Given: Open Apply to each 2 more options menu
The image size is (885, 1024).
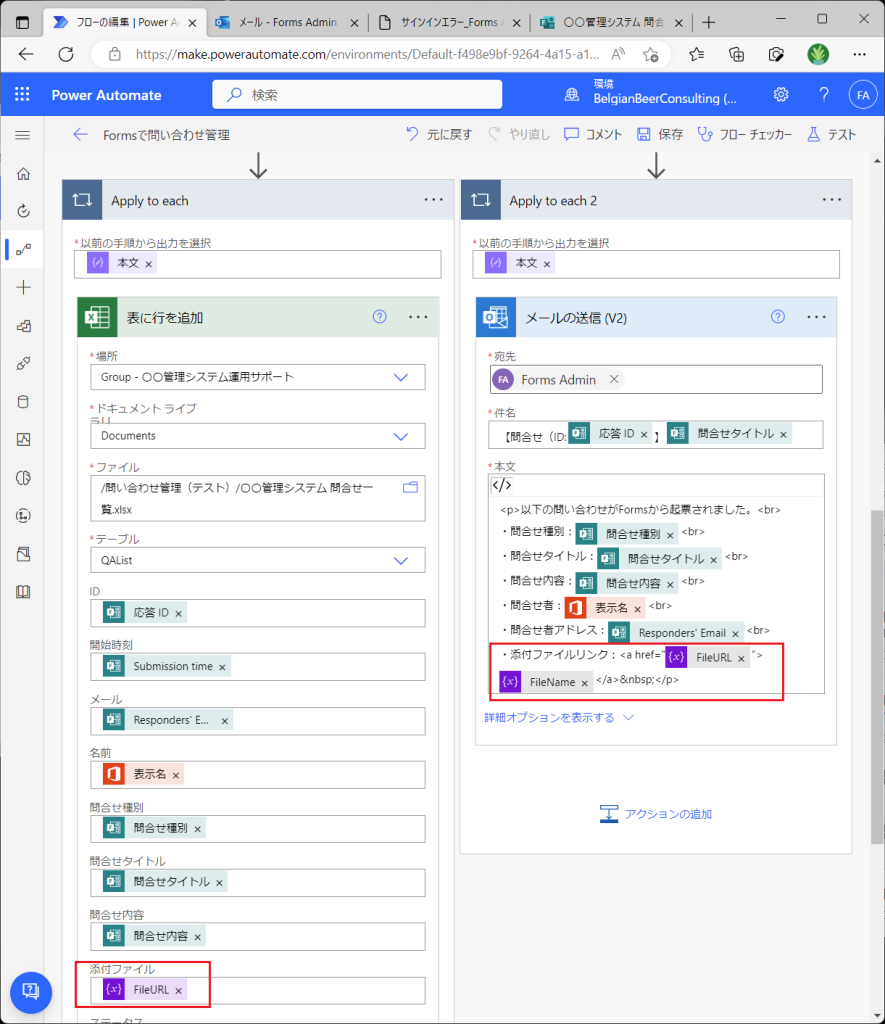Looking at the screenshot, I should pos(831,200).
